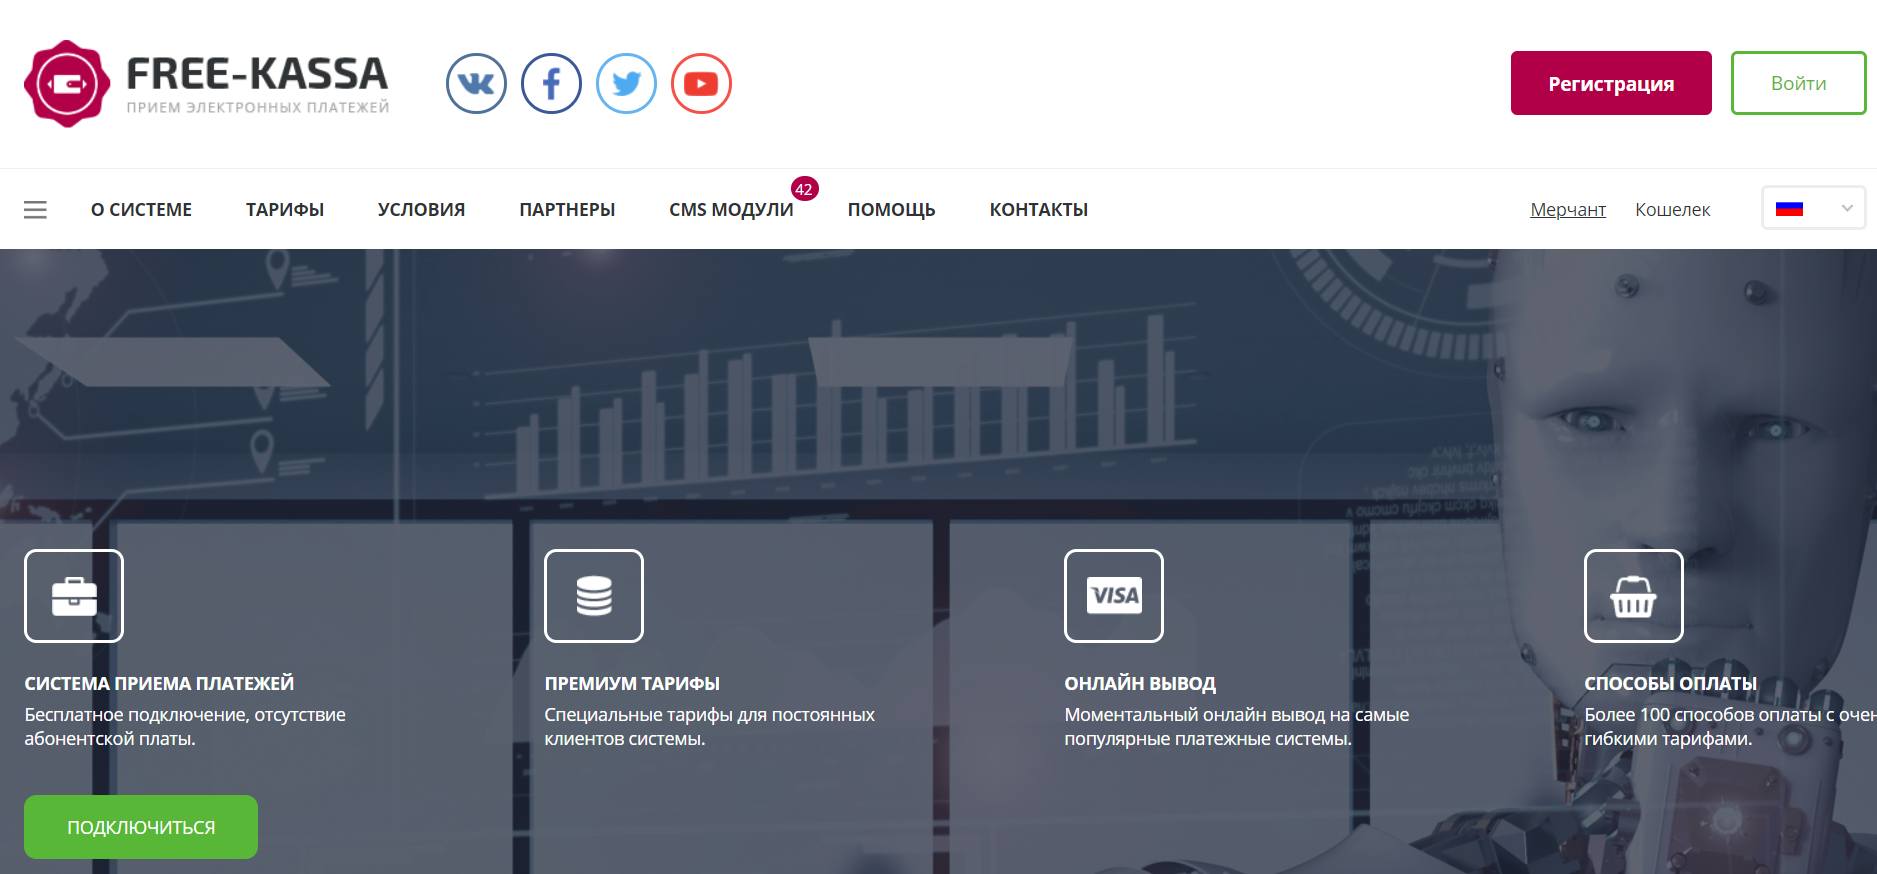Click the Прием электронных платежей tagline

click(258, 108)
